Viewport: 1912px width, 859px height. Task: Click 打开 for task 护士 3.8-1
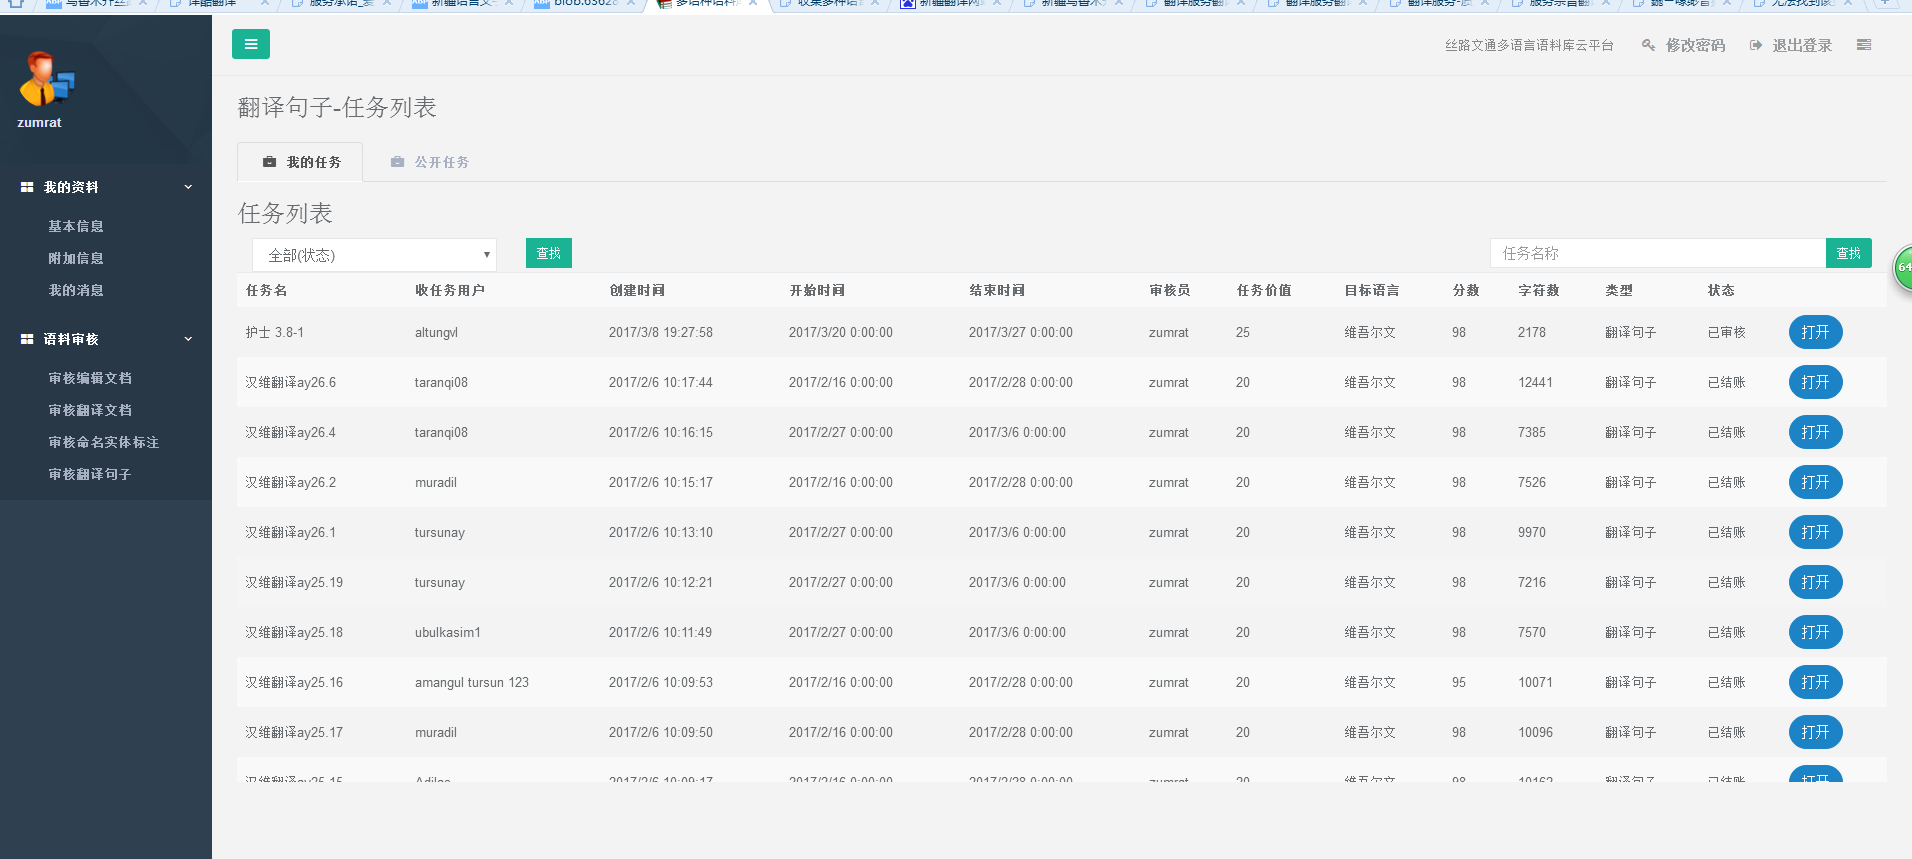(x=1815, y=332)
